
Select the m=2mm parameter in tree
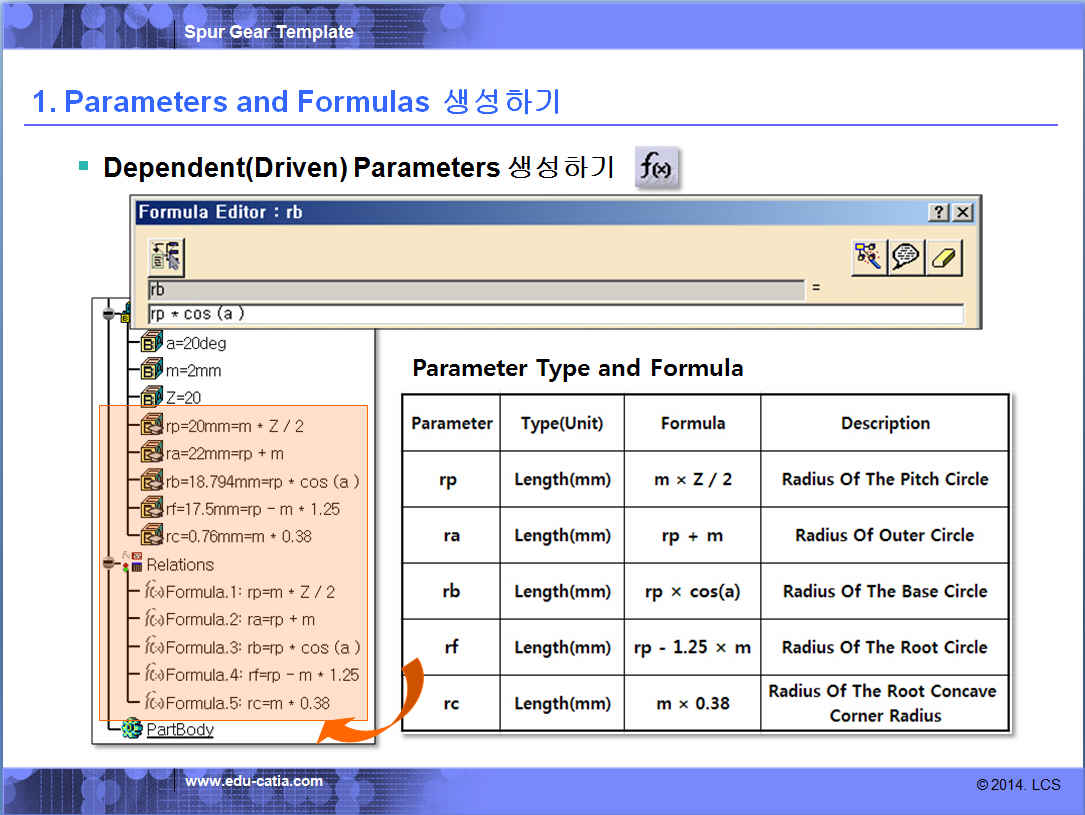coord(193,371)
